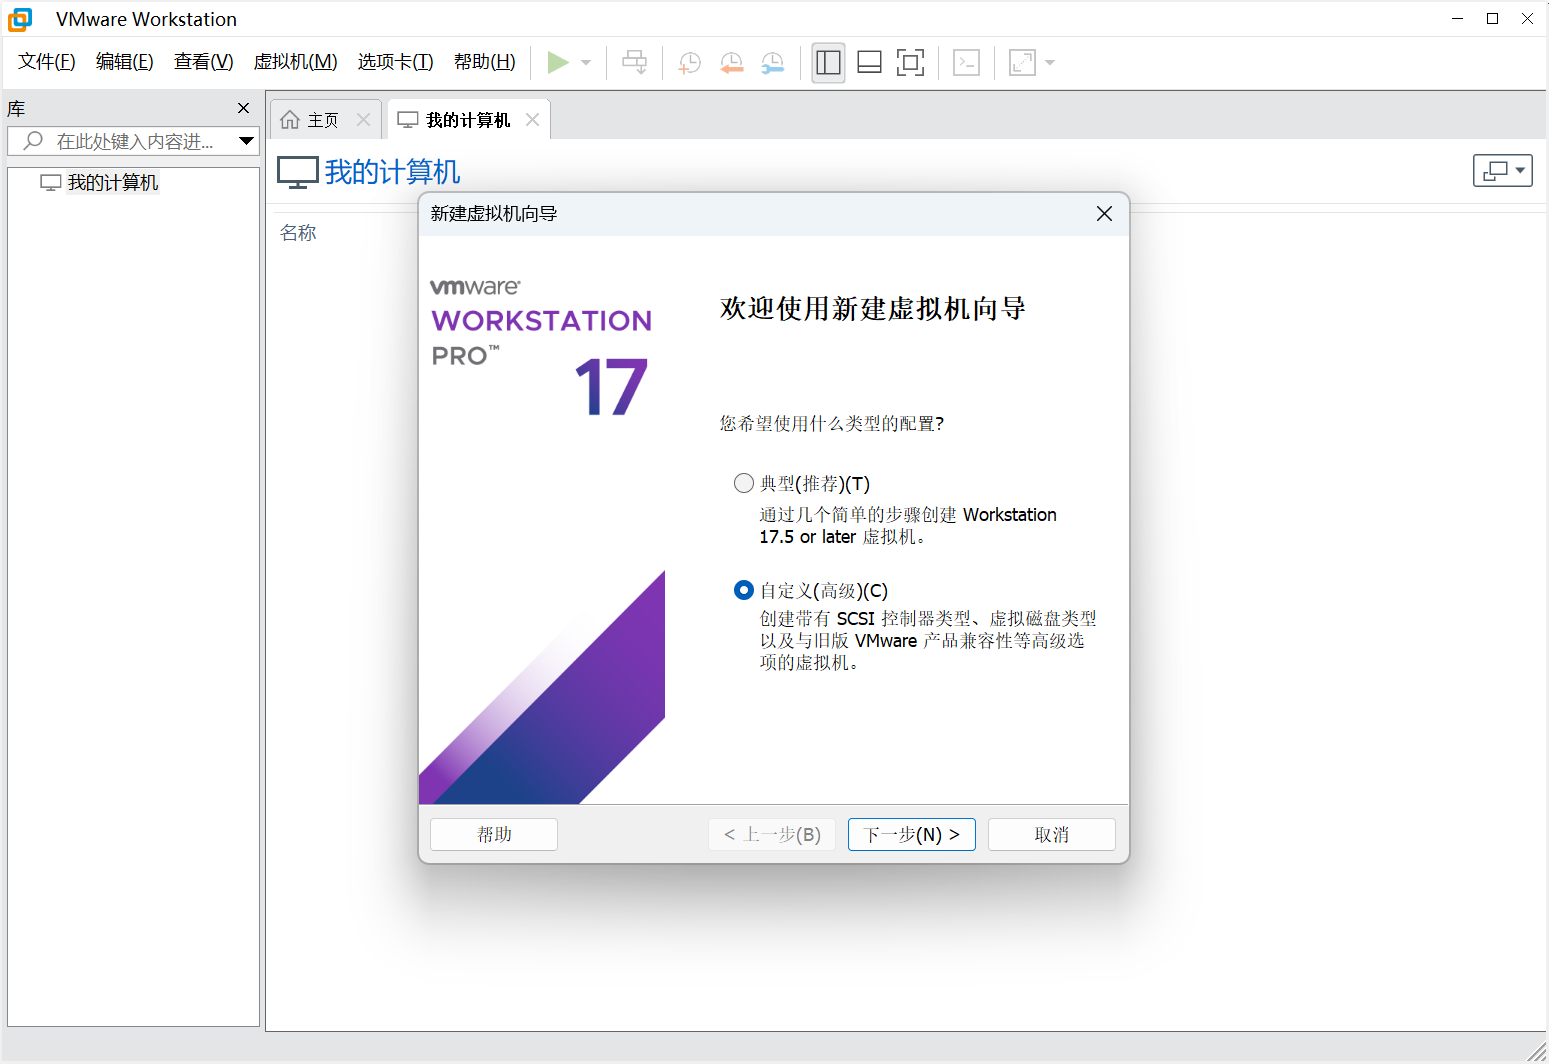
Task: Select the 典型(推荐)(T) radio button
Action: point(743,484)
